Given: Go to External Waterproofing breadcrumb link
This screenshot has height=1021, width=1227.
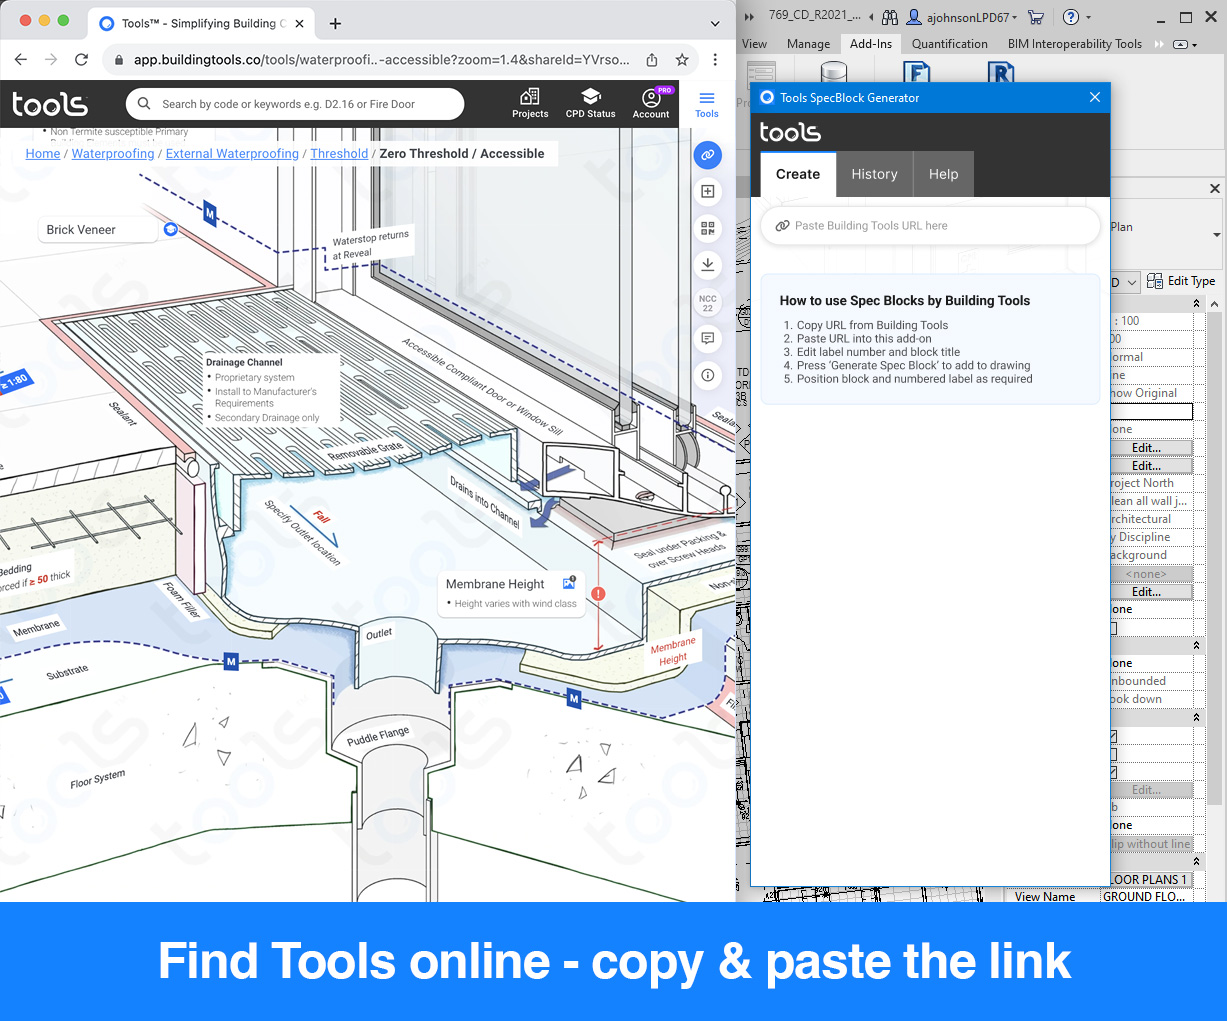Looking at the screenshot, I should (232, 154).
